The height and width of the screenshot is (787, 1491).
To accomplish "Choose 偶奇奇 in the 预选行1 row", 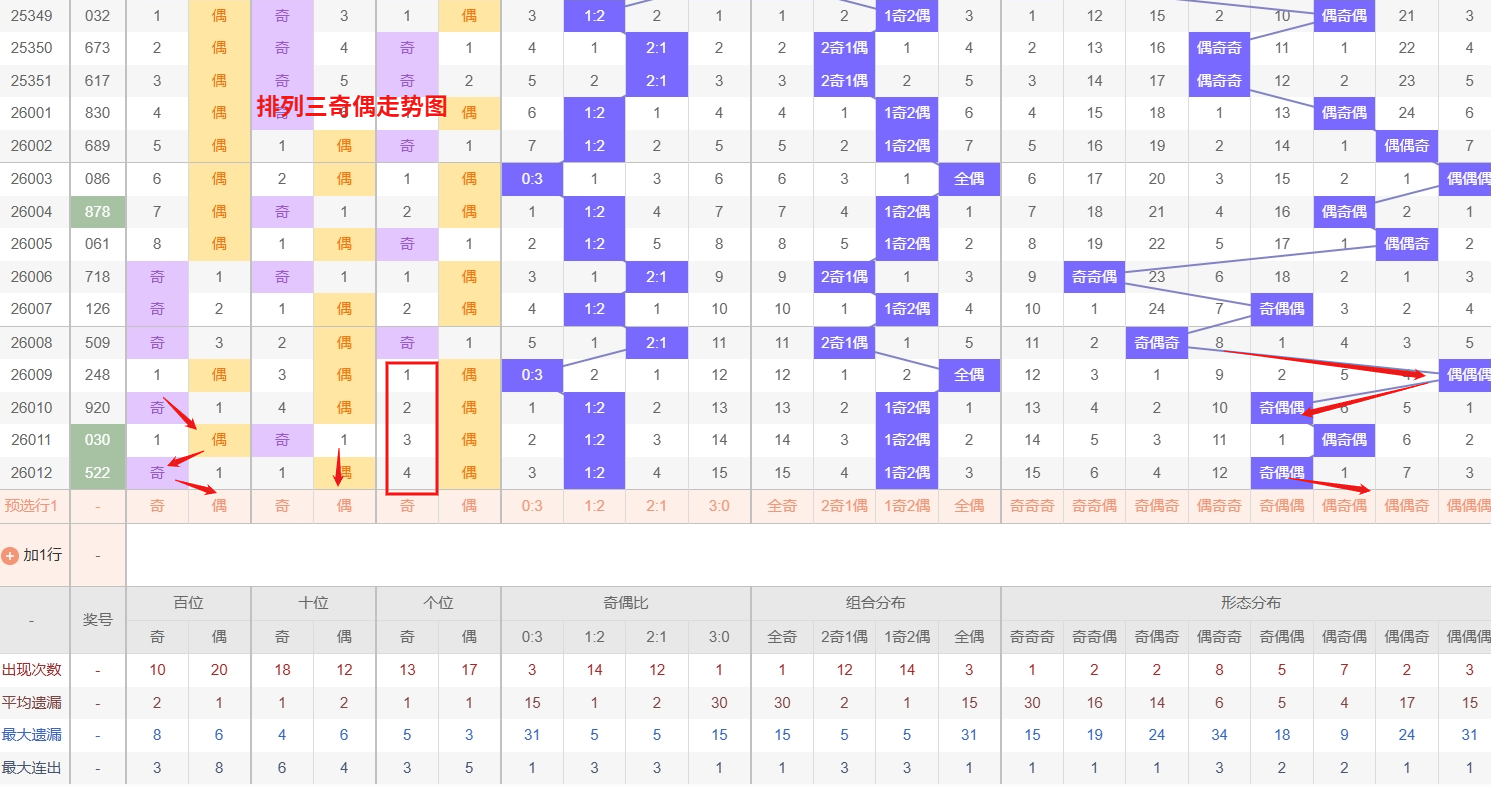I will (x=1219, y=506).
